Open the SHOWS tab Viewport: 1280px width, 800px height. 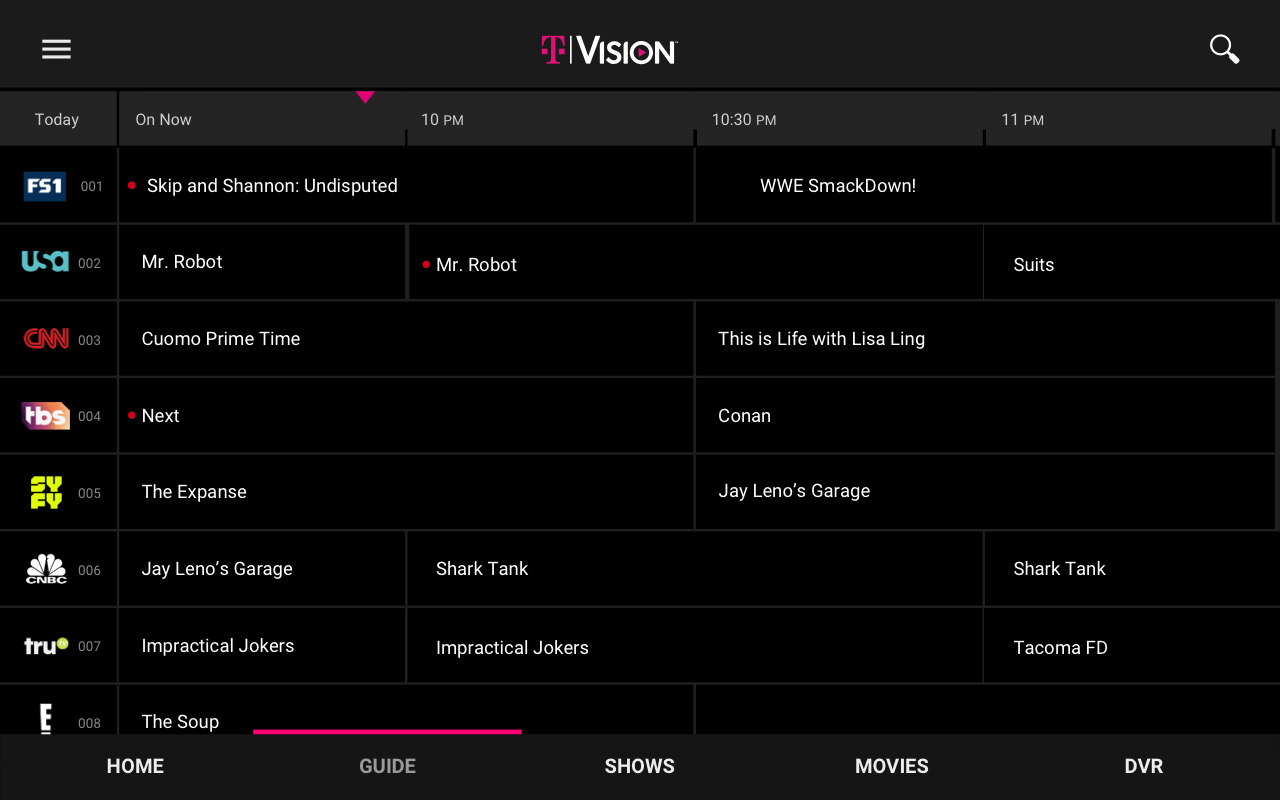[639, 766]
